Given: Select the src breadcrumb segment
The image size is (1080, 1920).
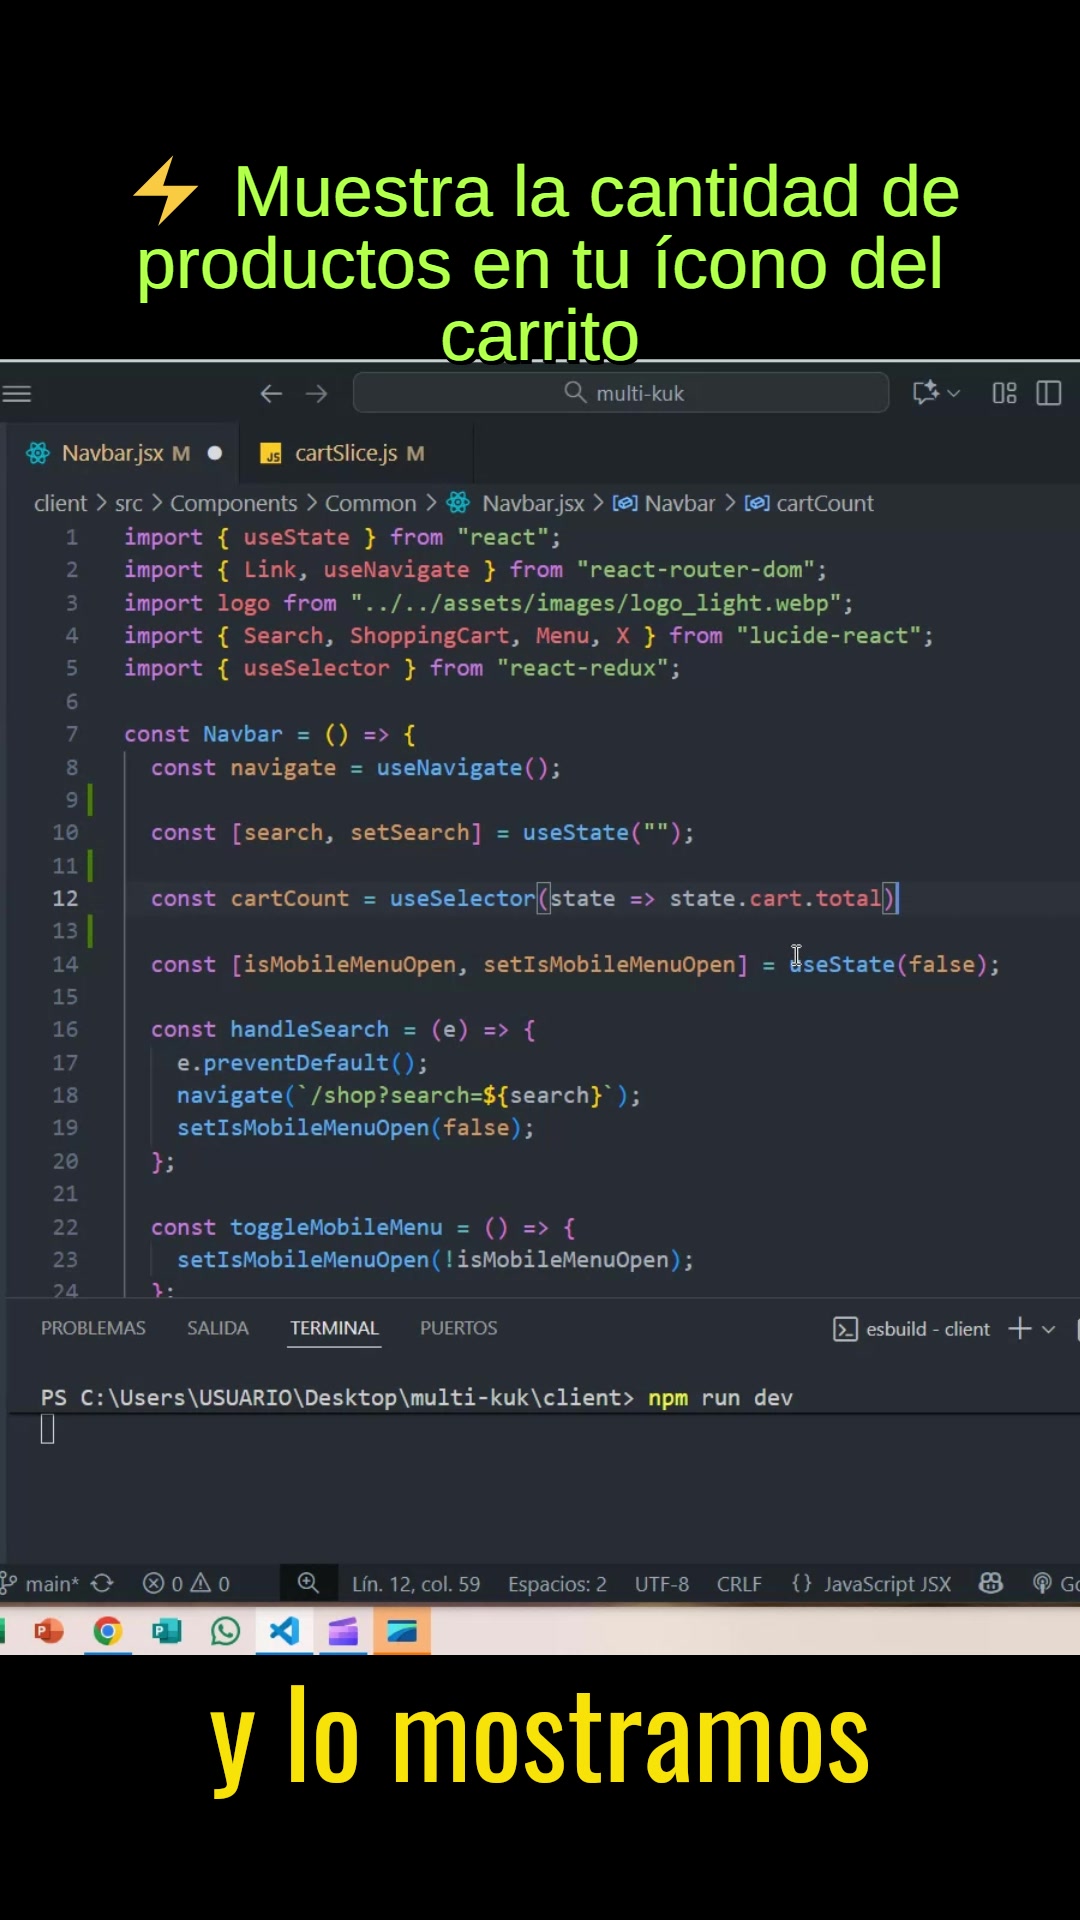Looking at the screenshot, I should click(x=129, y=503).
